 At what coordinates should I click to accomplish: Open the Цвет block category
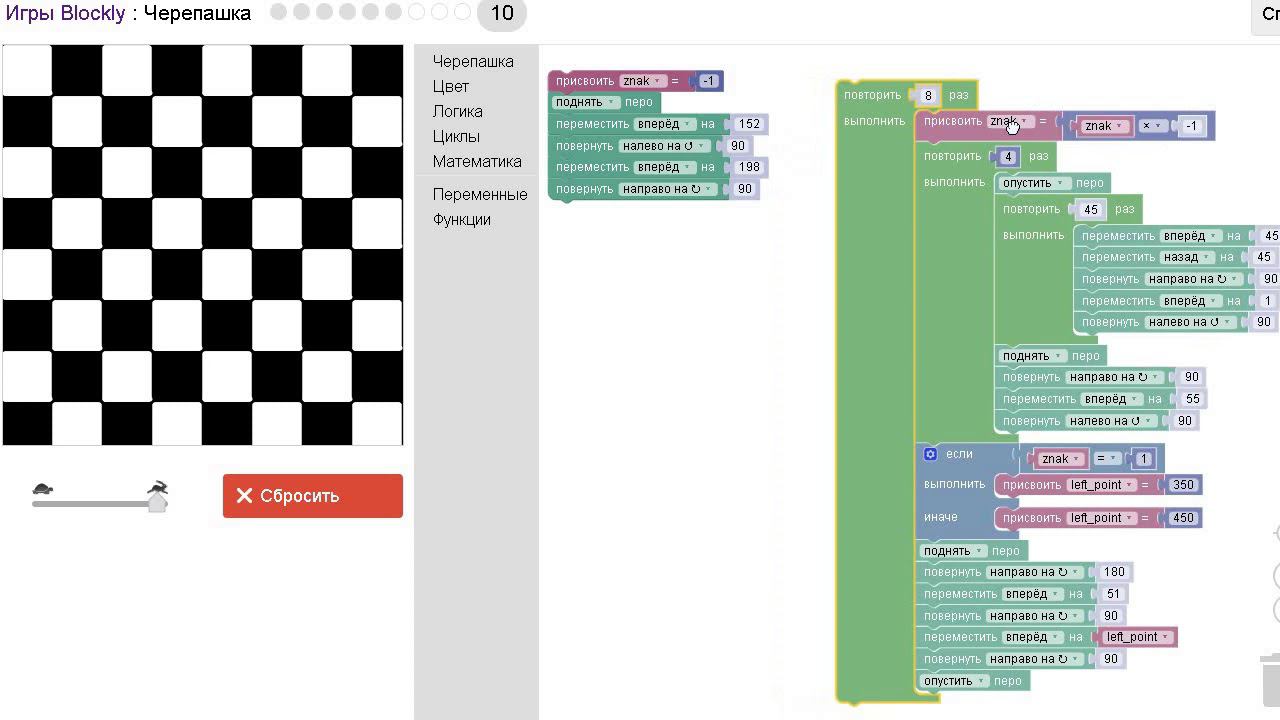point(451,86)
